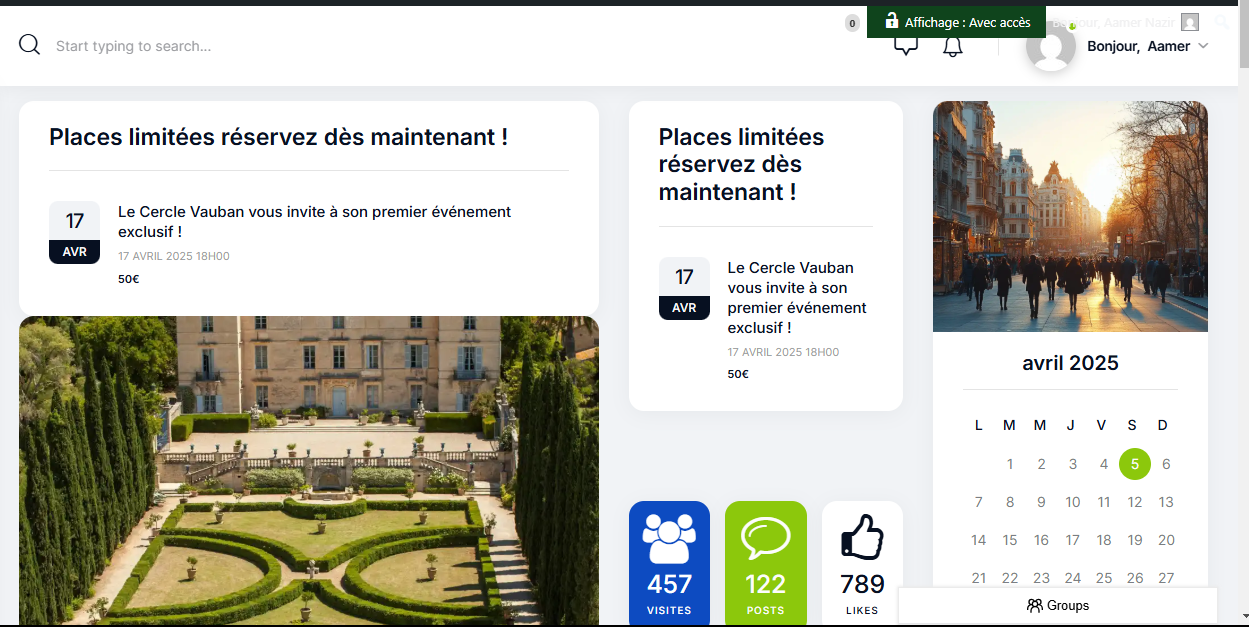Viewport: 1249px width, 627px height.
Task: Select day 6 in the April calendar
Action: (1166, 464)
